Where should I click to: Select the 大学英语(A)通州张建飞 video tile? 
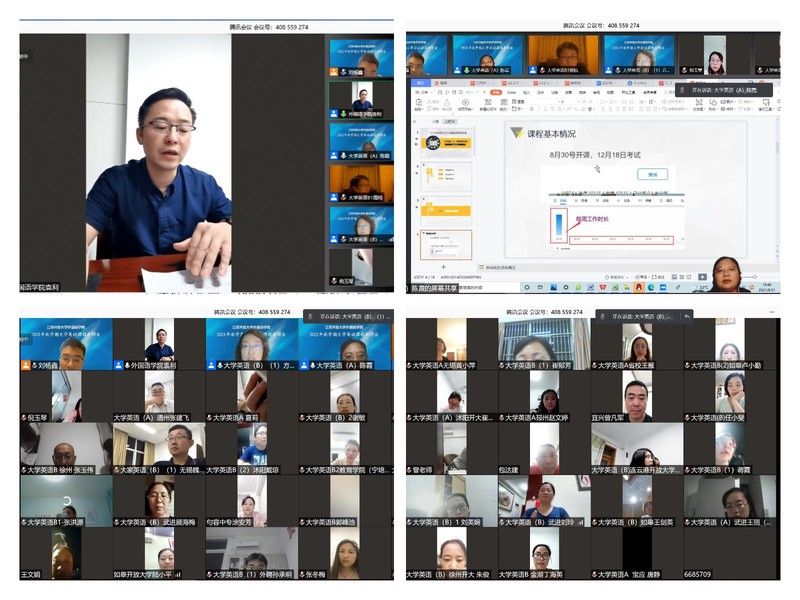(x=159, y=396)
